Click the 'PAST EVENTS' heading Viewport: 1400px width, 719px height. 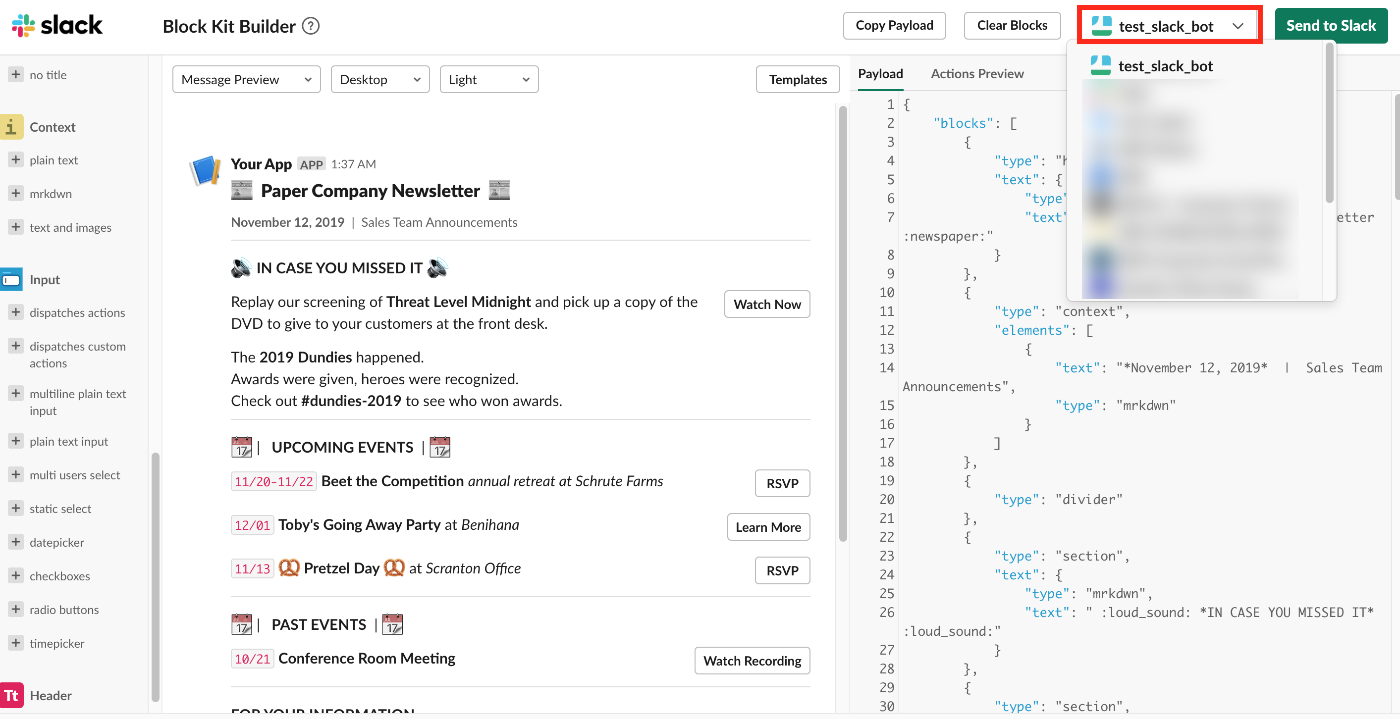(319, 624)
